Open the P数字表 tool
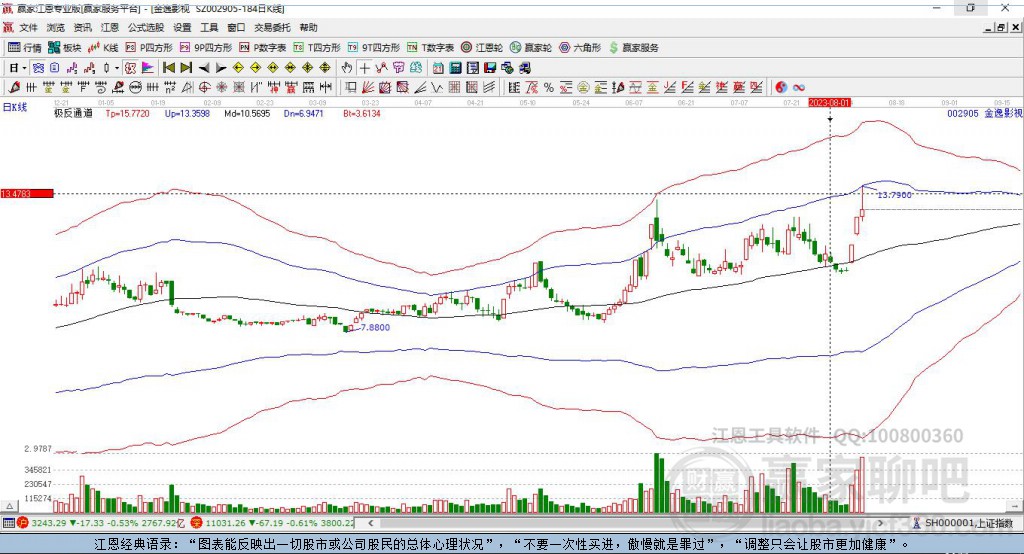1024x554 pixels. (263, 48)
